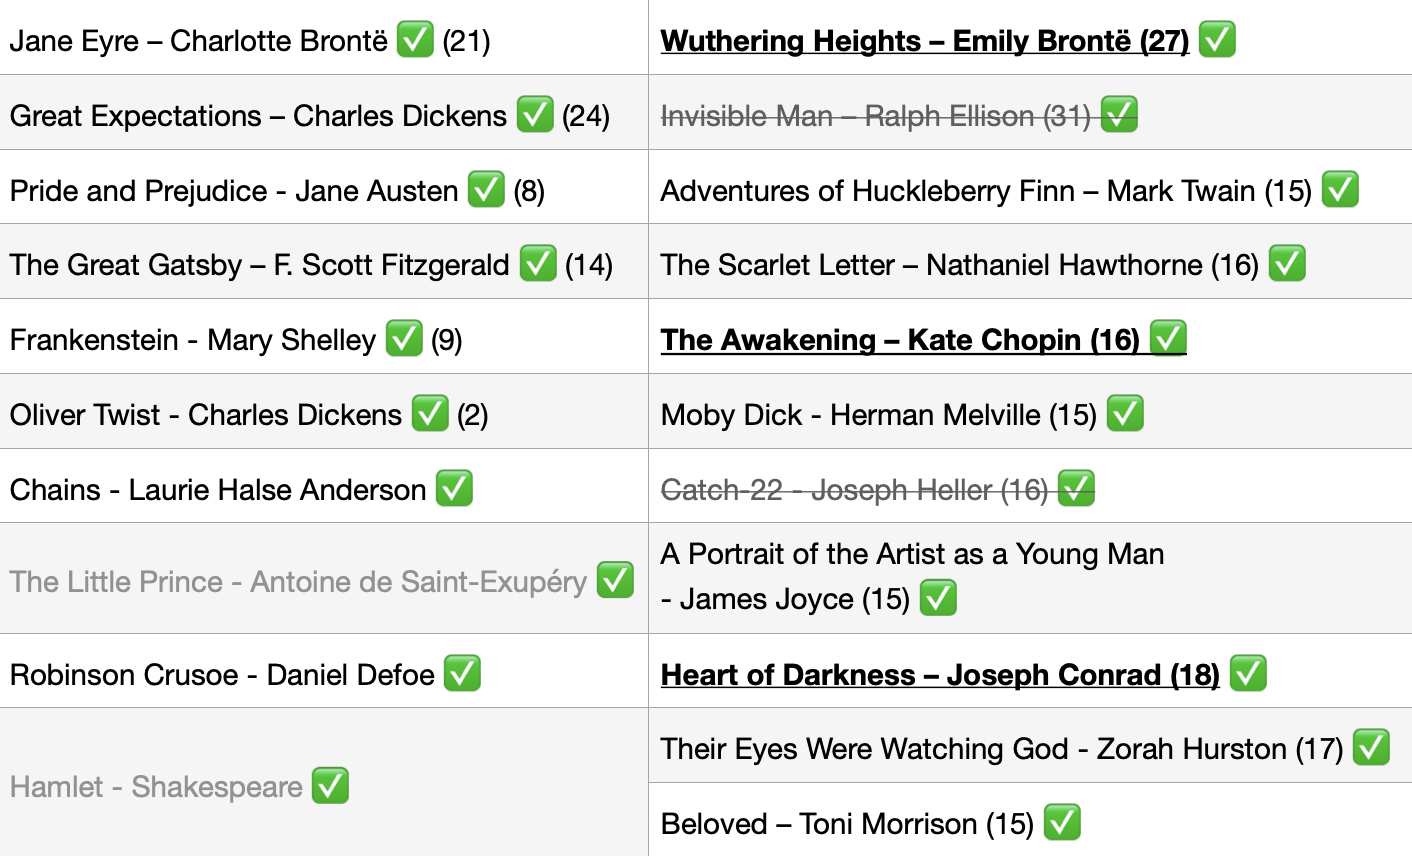Click the checkmark after Wuthering Heights
This screenshot has width=1412, height=856.
1217,40
